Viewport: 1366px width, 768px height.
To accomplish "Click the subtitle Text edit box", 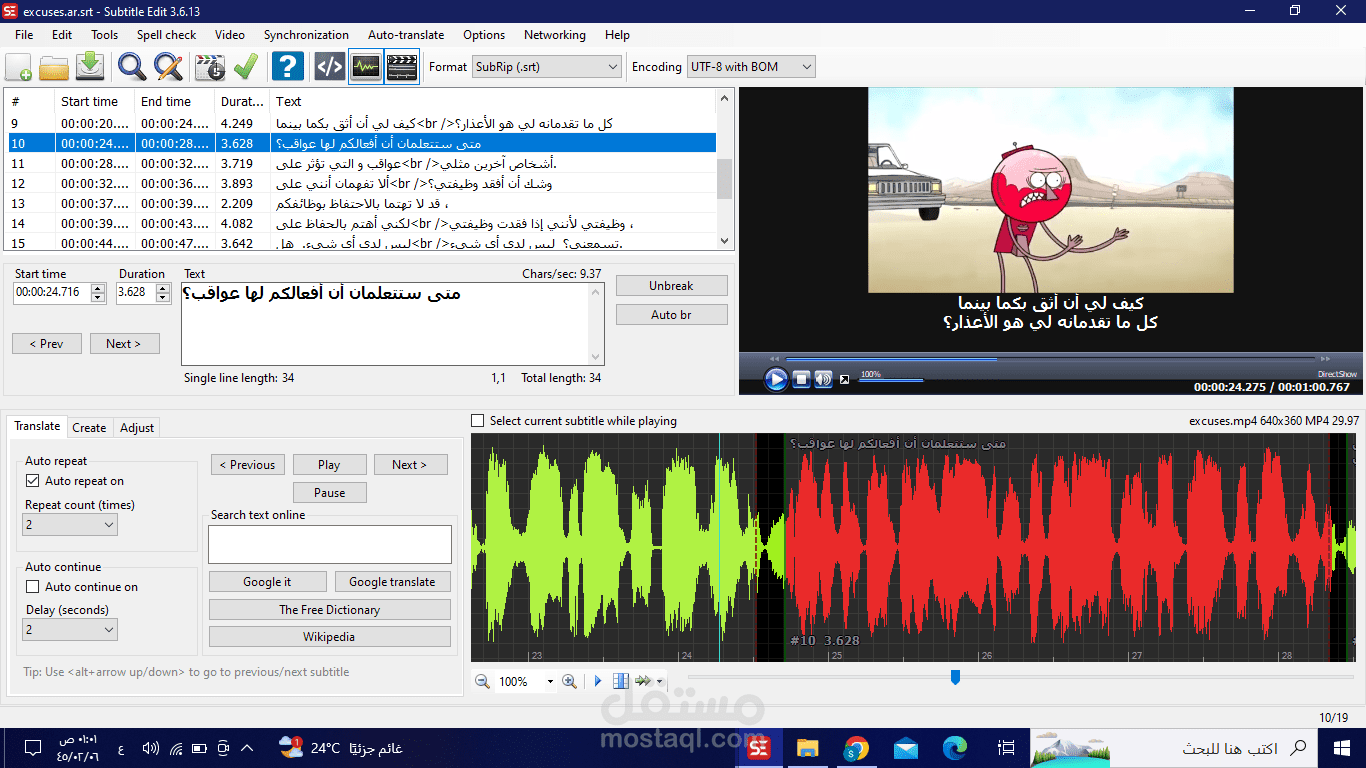I will 392,324.
